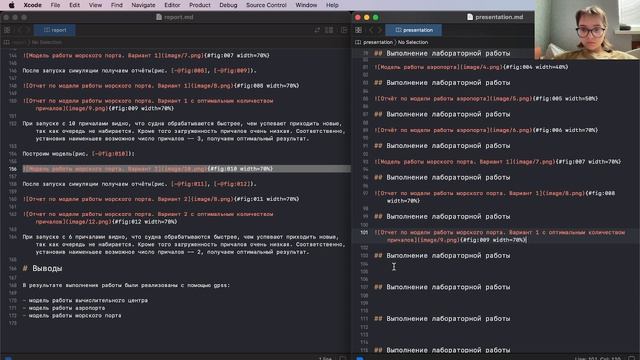Click line number 101 in presentation gutter
This screenshot has width=640, height=360.
pyautogui.click(x=364, y=232)
